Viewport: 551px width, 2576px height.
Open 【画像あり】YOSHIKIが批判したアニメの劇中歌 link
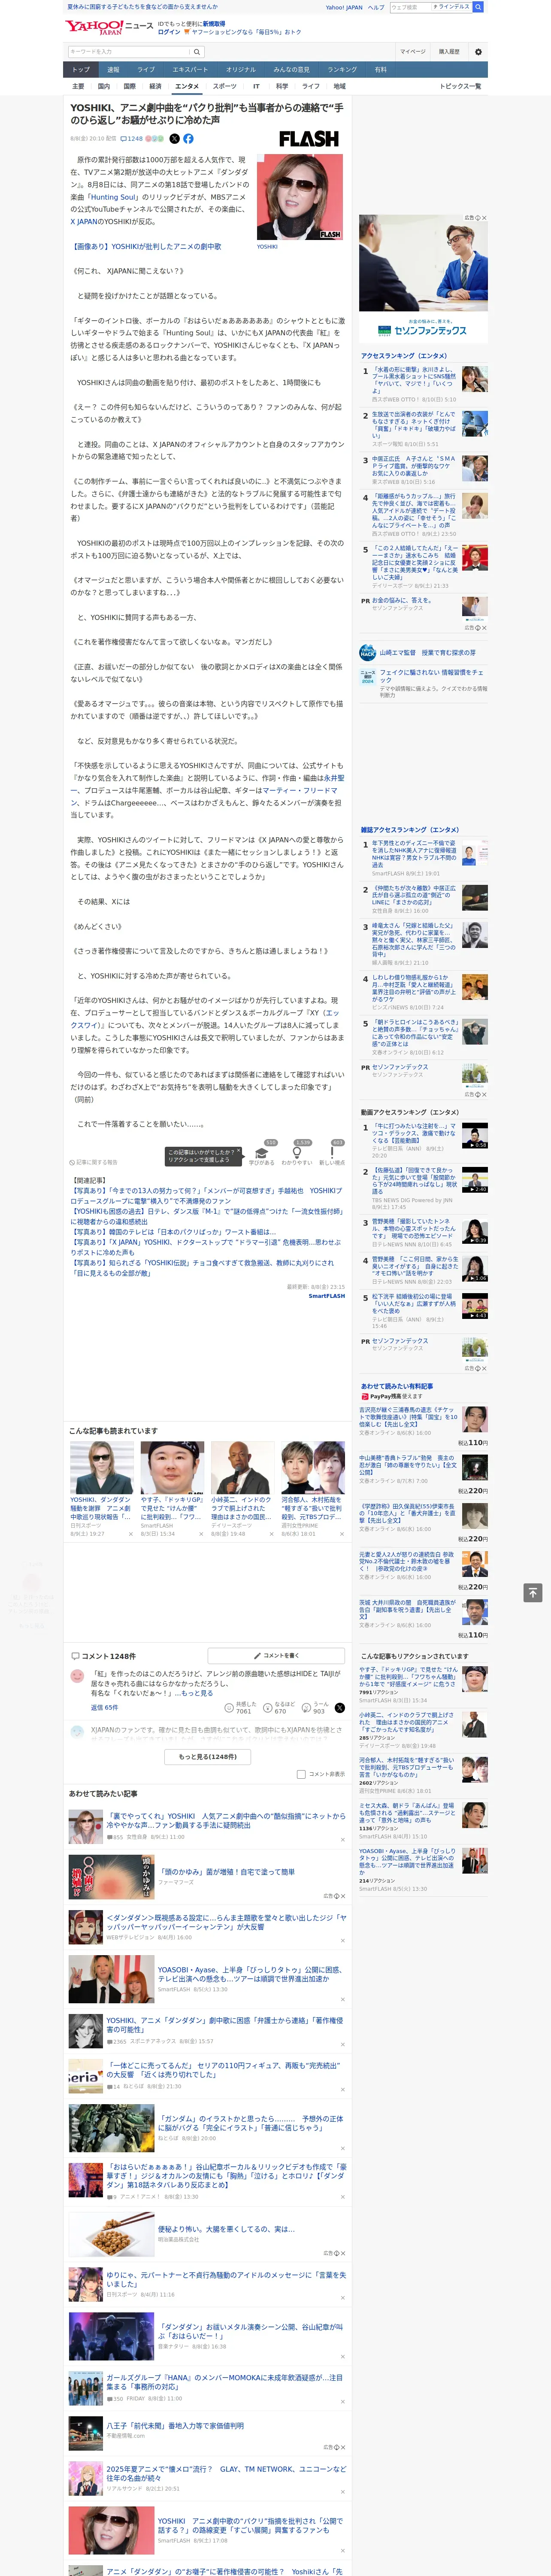pyautogui.click(x=146, y=246)
